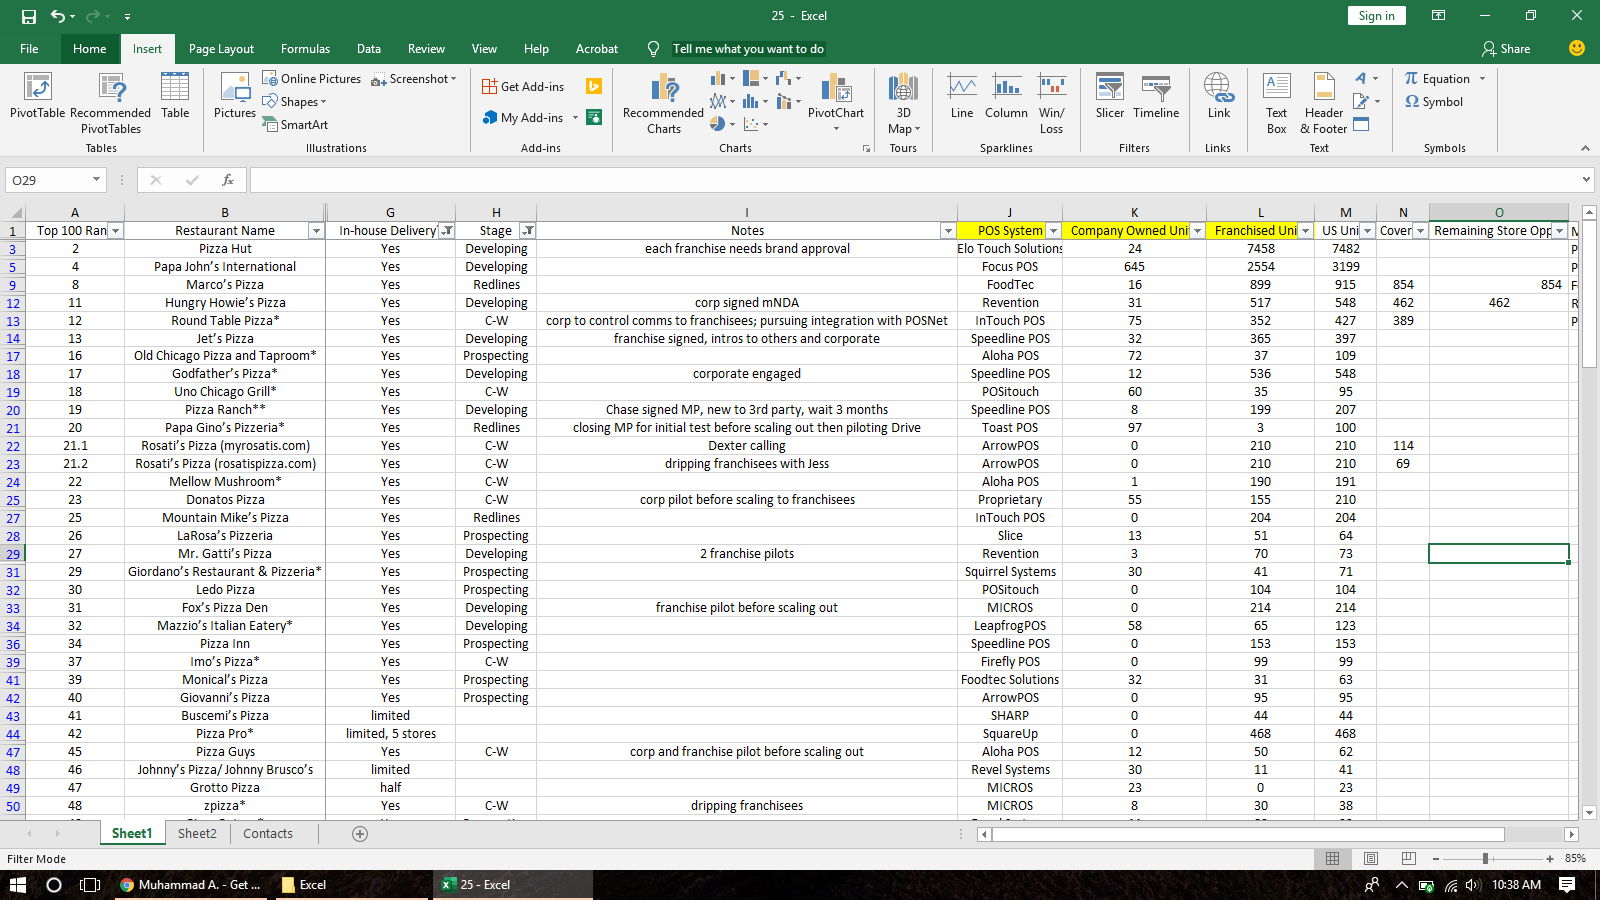Insert a SmartArt graphic
This screenshot has height=900, width=1600.
point(296,124)
